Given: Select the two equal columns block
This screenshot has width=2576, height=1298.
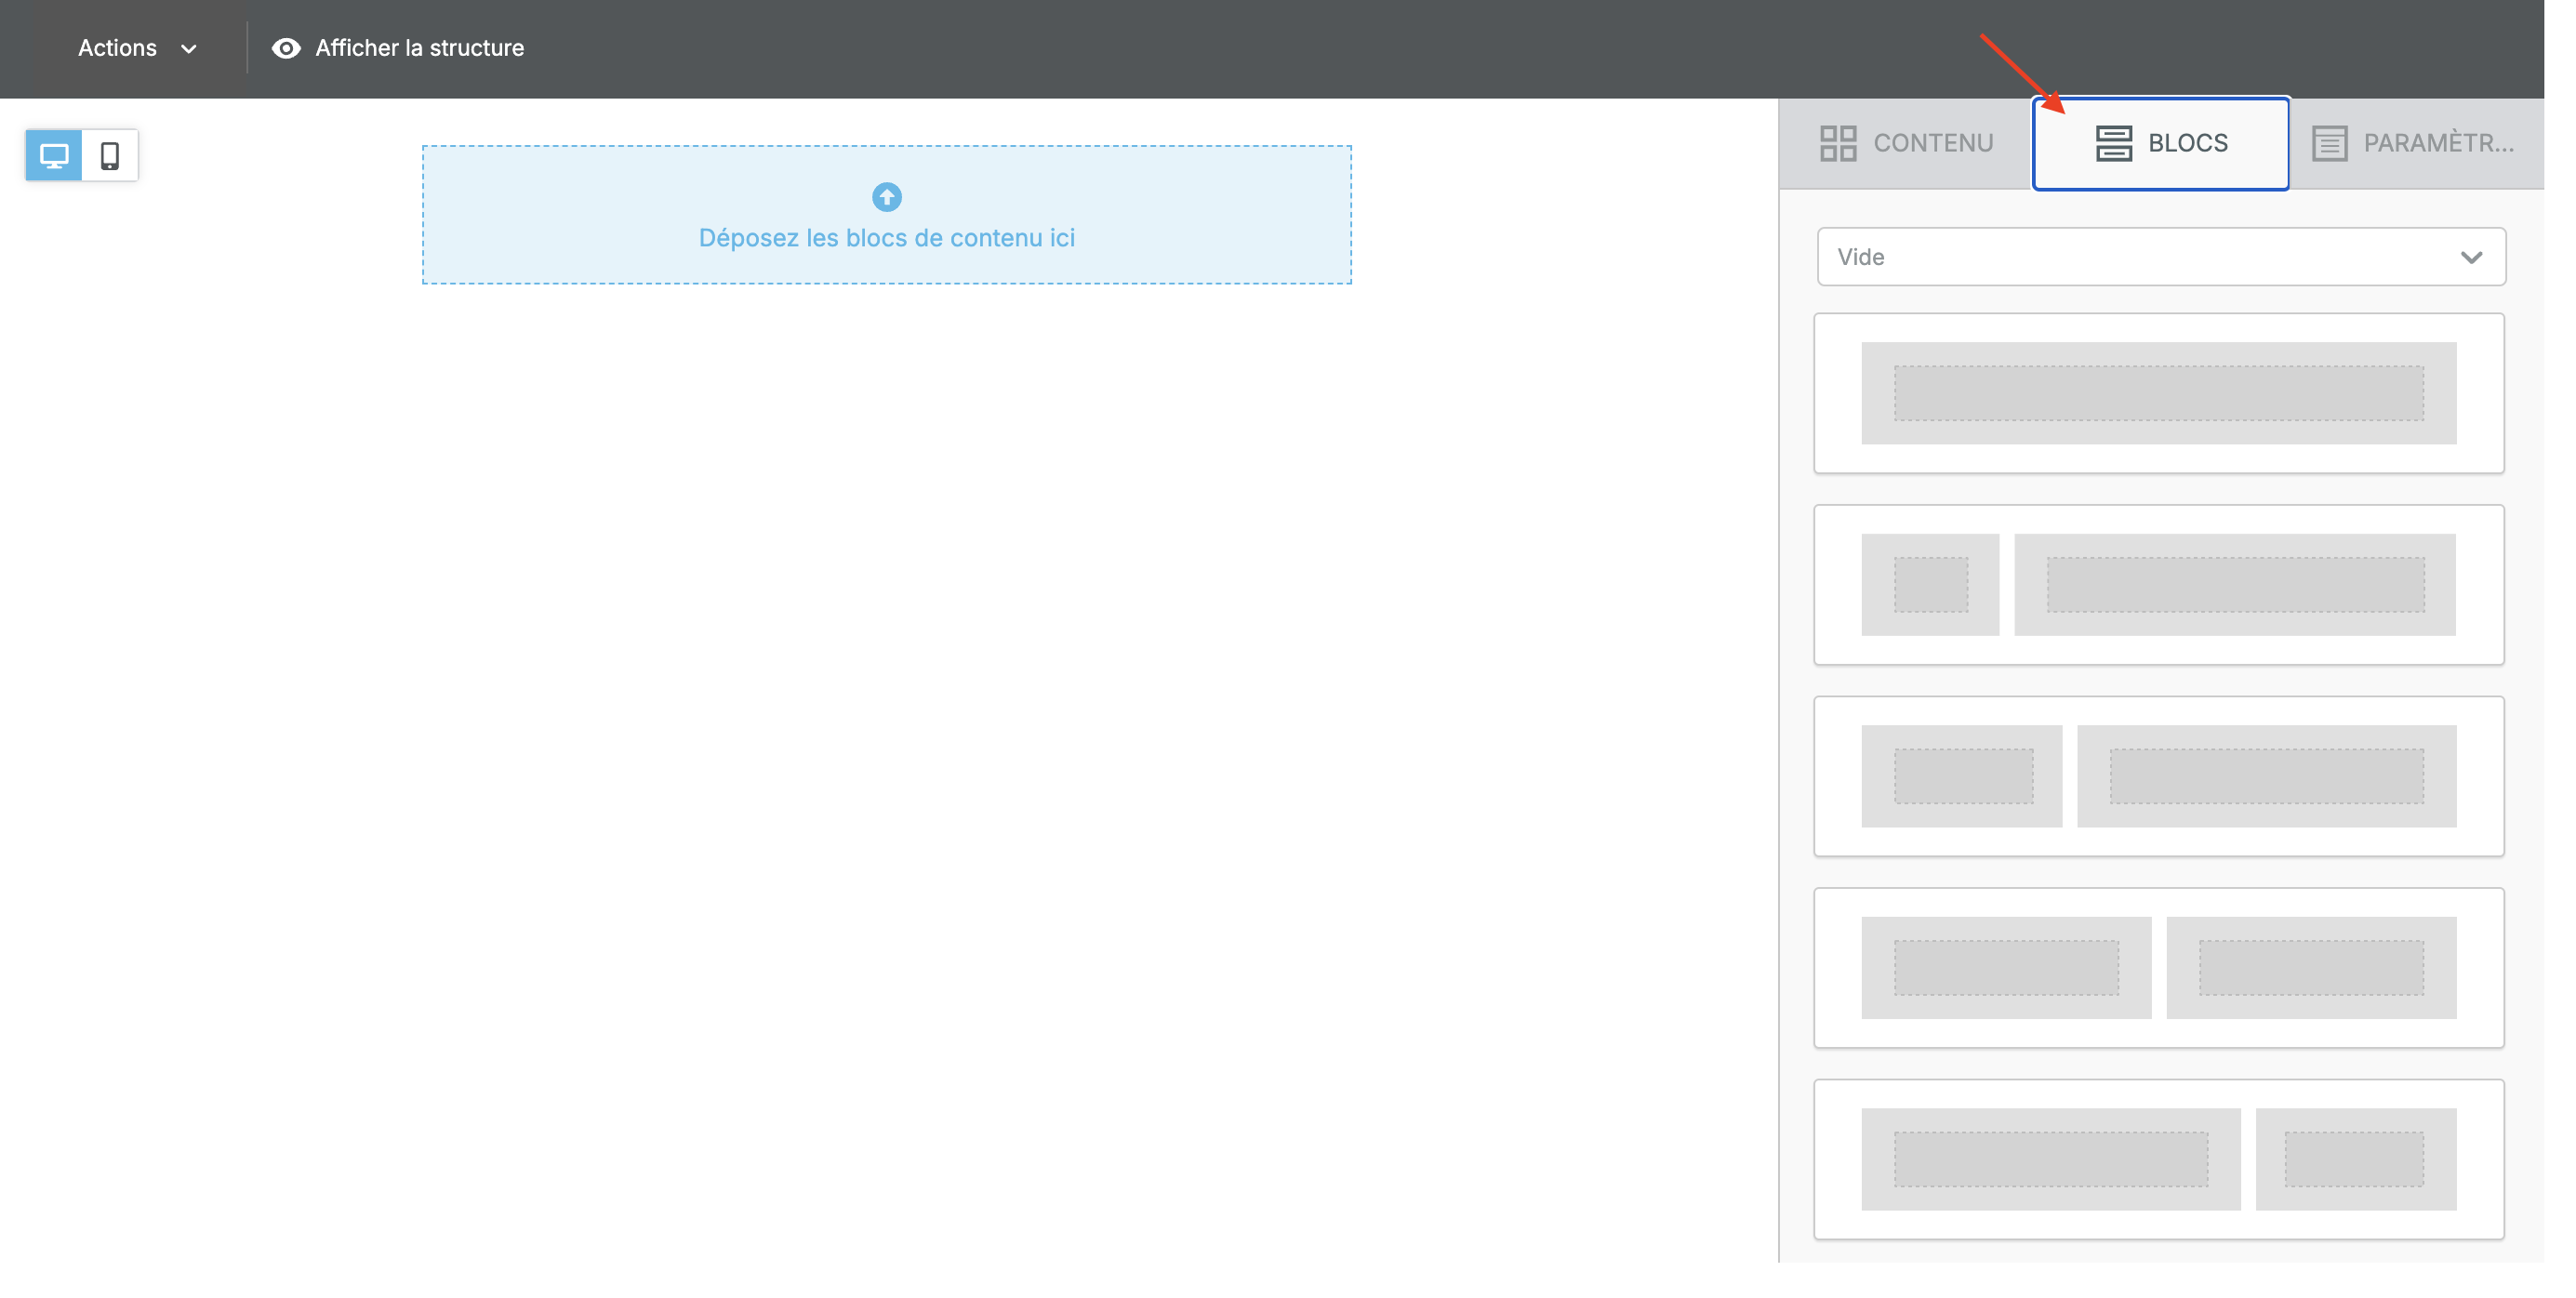Looking at the screenshot, I should (2158, 968).
